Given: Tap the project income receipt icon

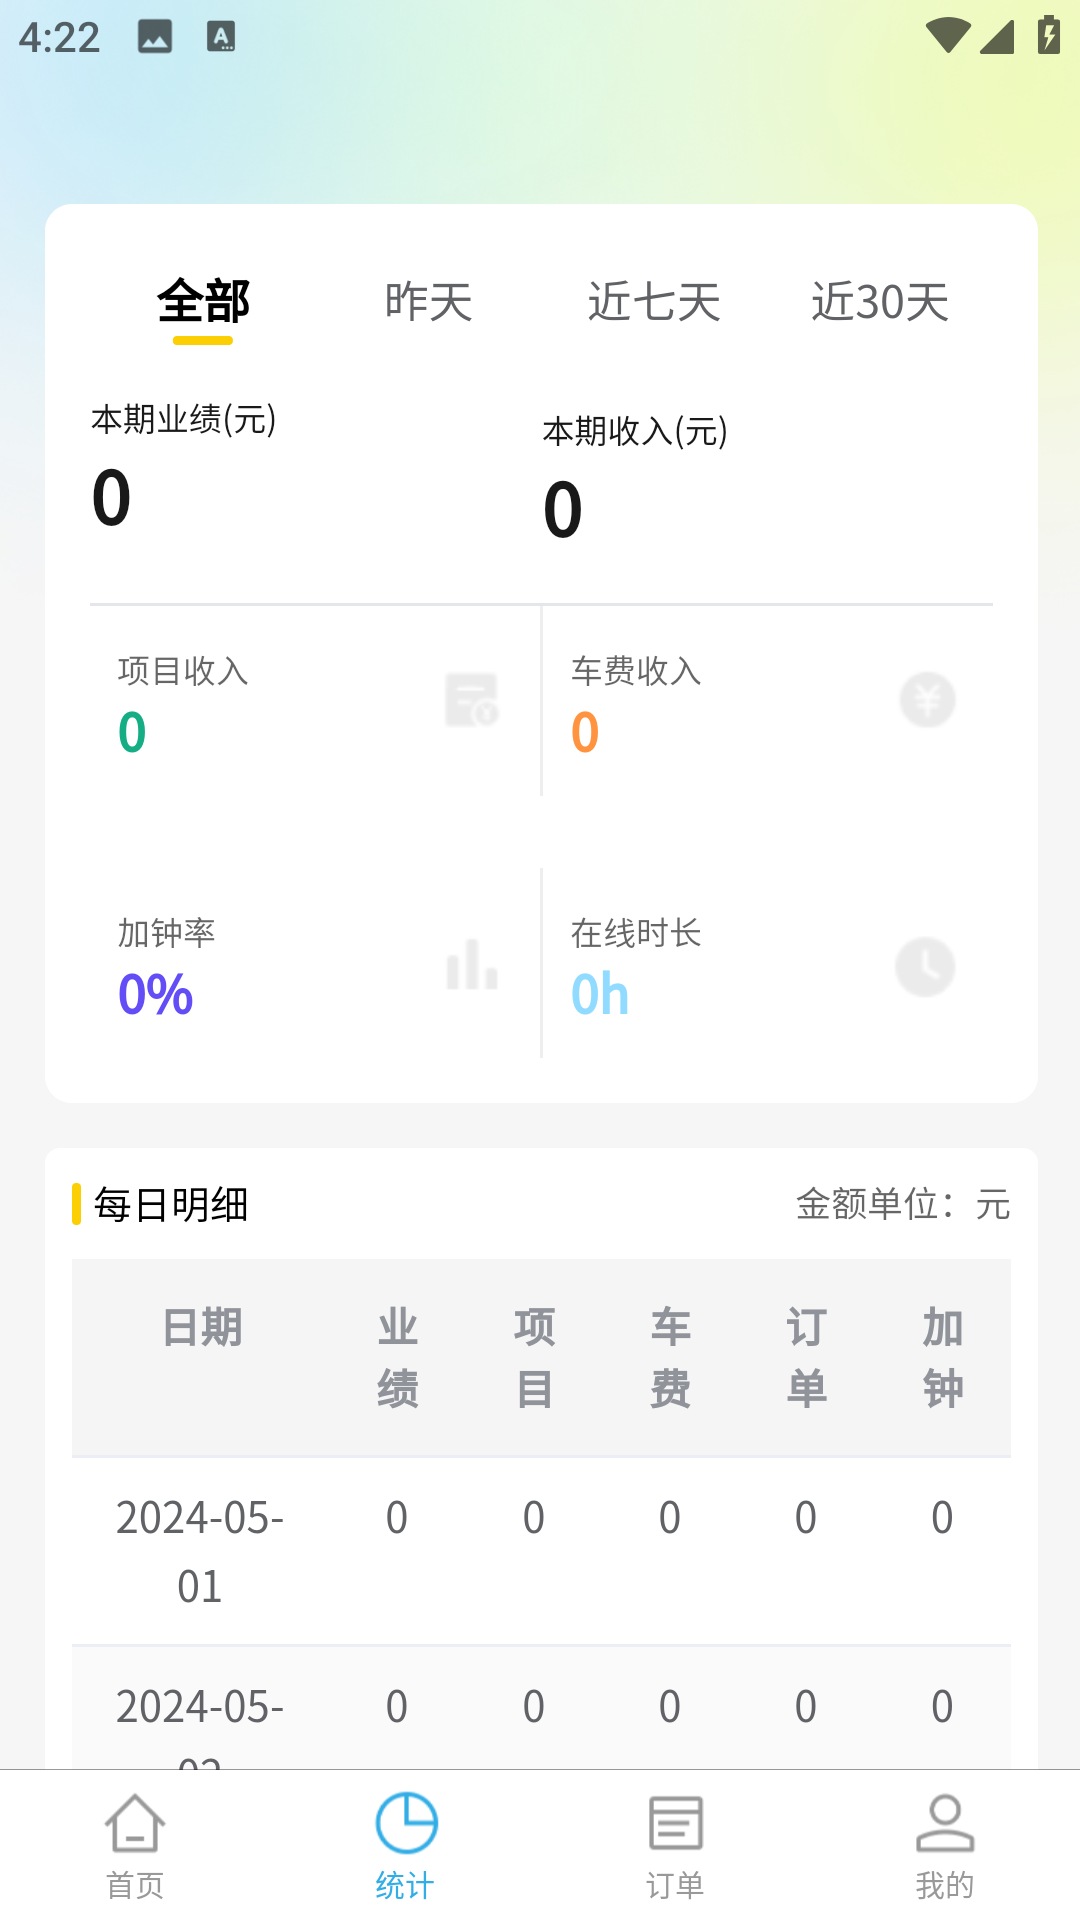Looking at the screenshot, I should coord(471,699).
